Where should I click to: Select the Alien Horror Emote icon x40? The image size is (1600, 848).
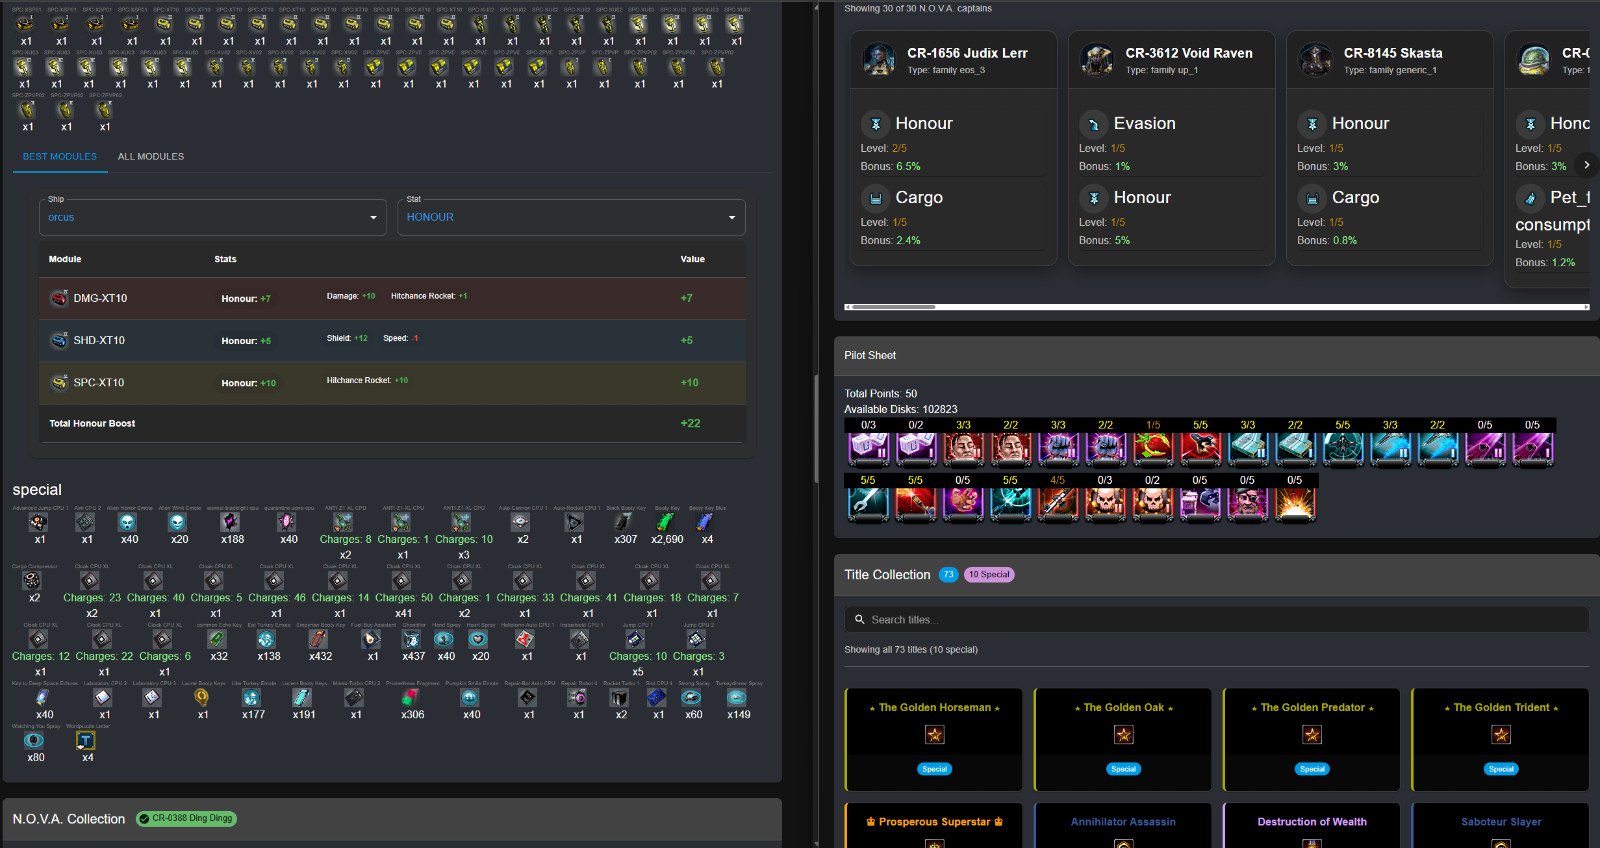coord(129,521)
